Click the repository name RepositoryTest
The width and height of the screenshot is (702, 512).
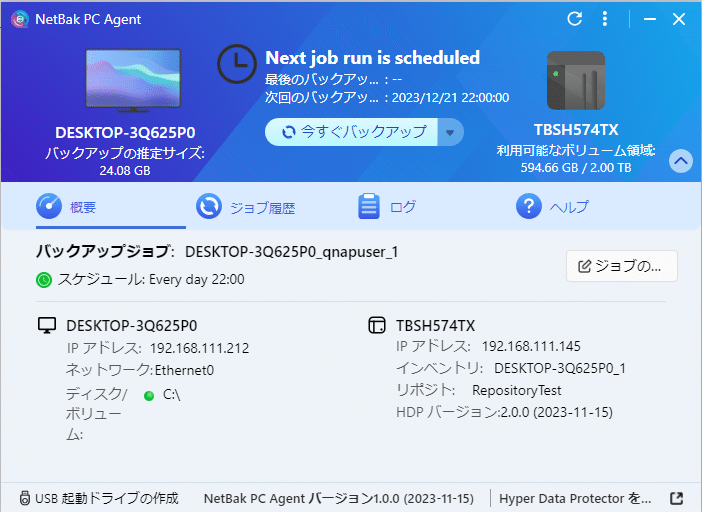tap(517, 390)
